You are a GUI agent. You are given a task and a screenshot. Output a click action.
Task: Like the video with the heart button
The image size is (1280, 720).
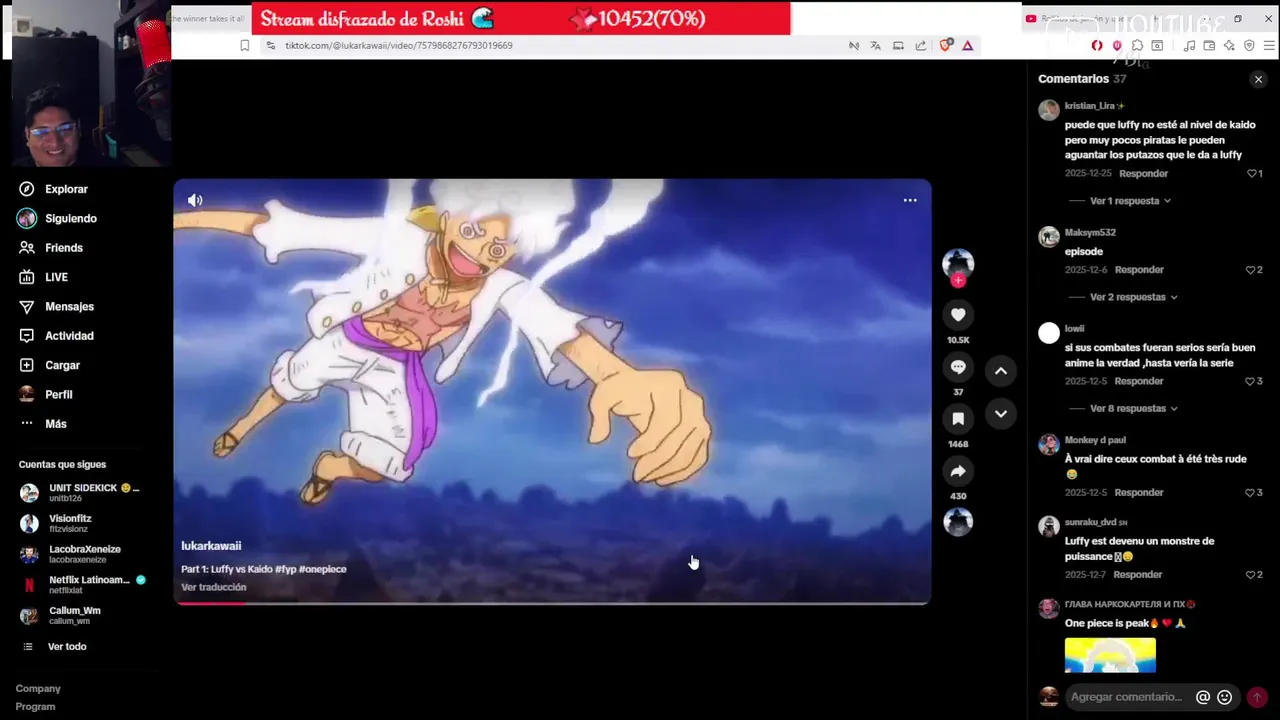(x=958, y=315)
